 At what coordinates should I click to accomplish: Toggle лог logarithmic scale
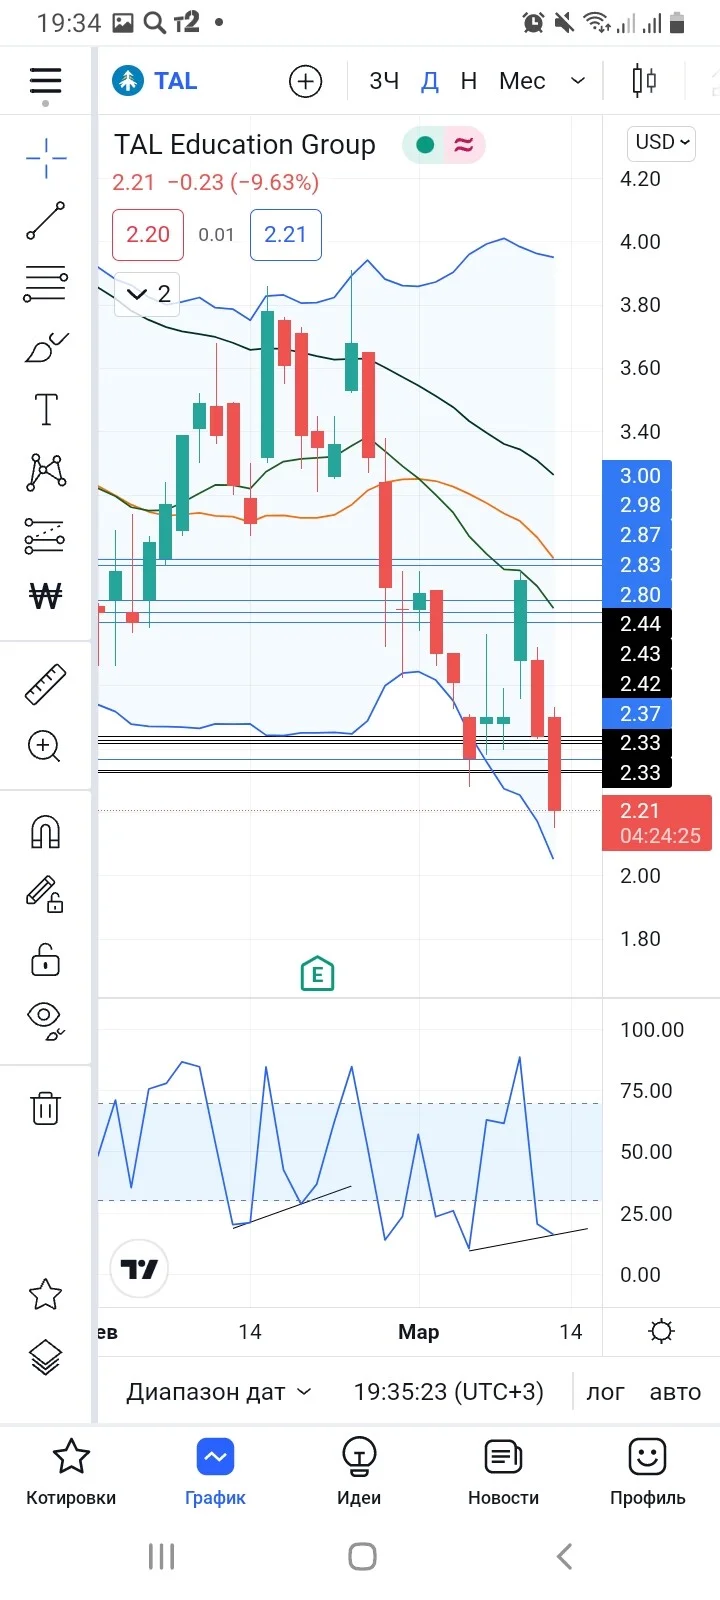(x=605, y=1392)
